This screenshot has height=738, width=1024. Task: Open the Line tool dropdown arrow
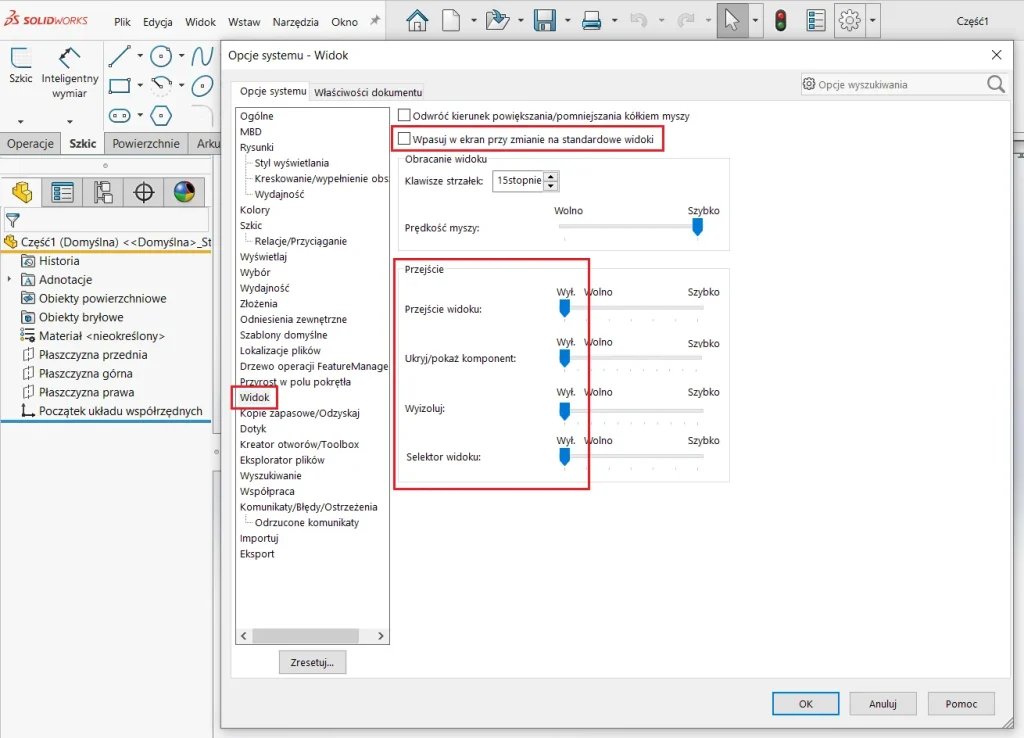(x=140, y=56)
